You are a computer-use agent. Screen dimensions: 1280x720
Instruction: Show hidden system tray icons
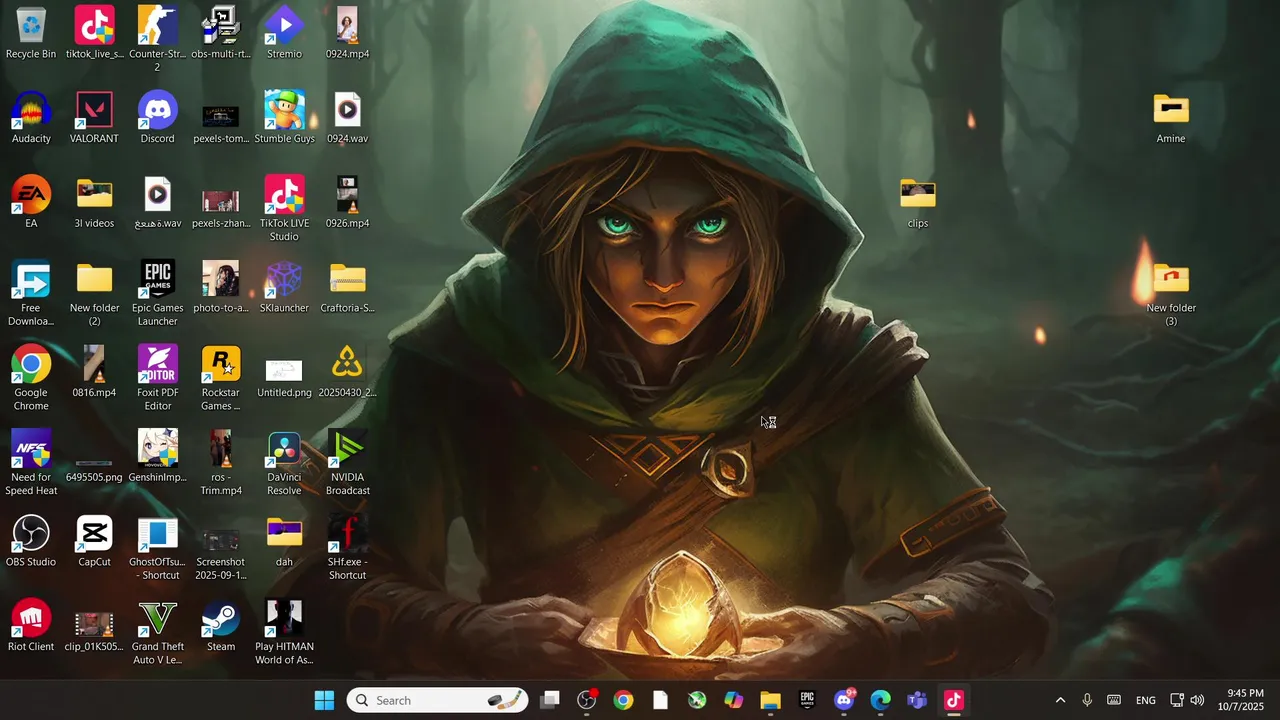(1060, 700)
